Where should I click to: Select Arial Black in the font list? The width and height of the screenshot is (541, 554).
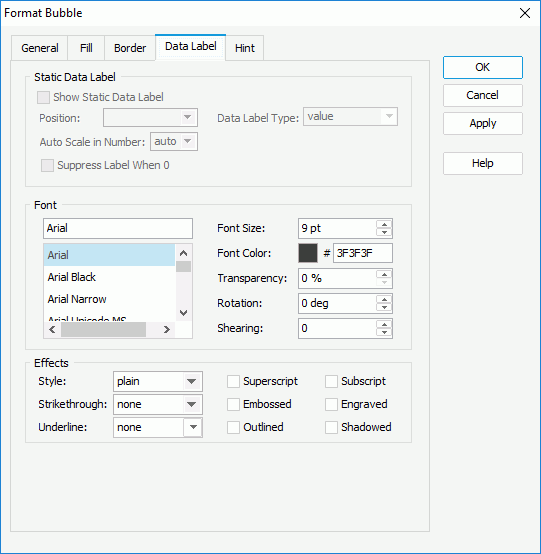pyautogui.click(x=109, y=277)
